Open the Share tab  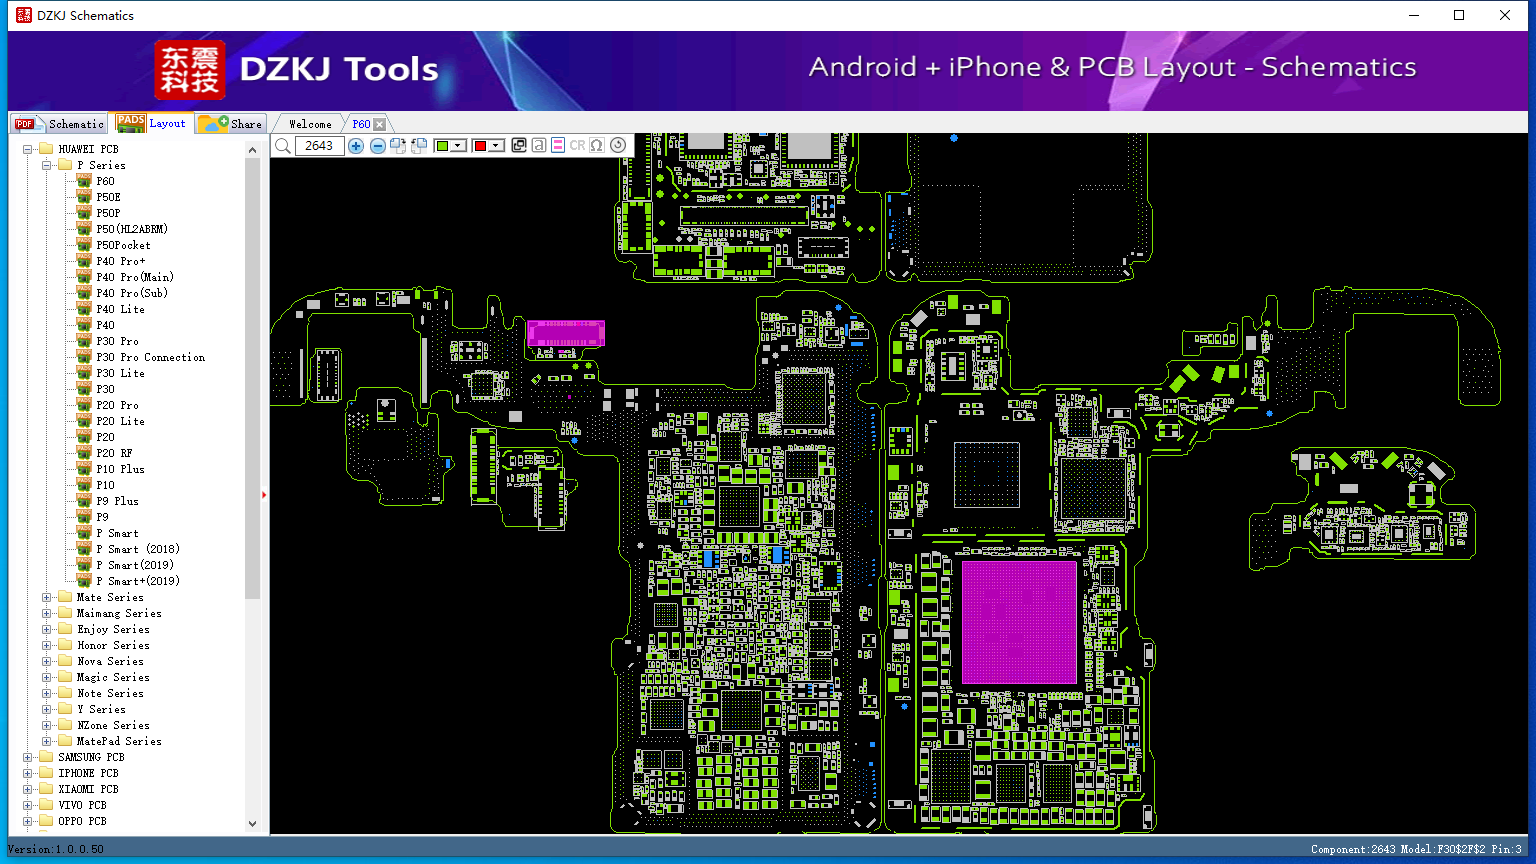click(230, 123)
